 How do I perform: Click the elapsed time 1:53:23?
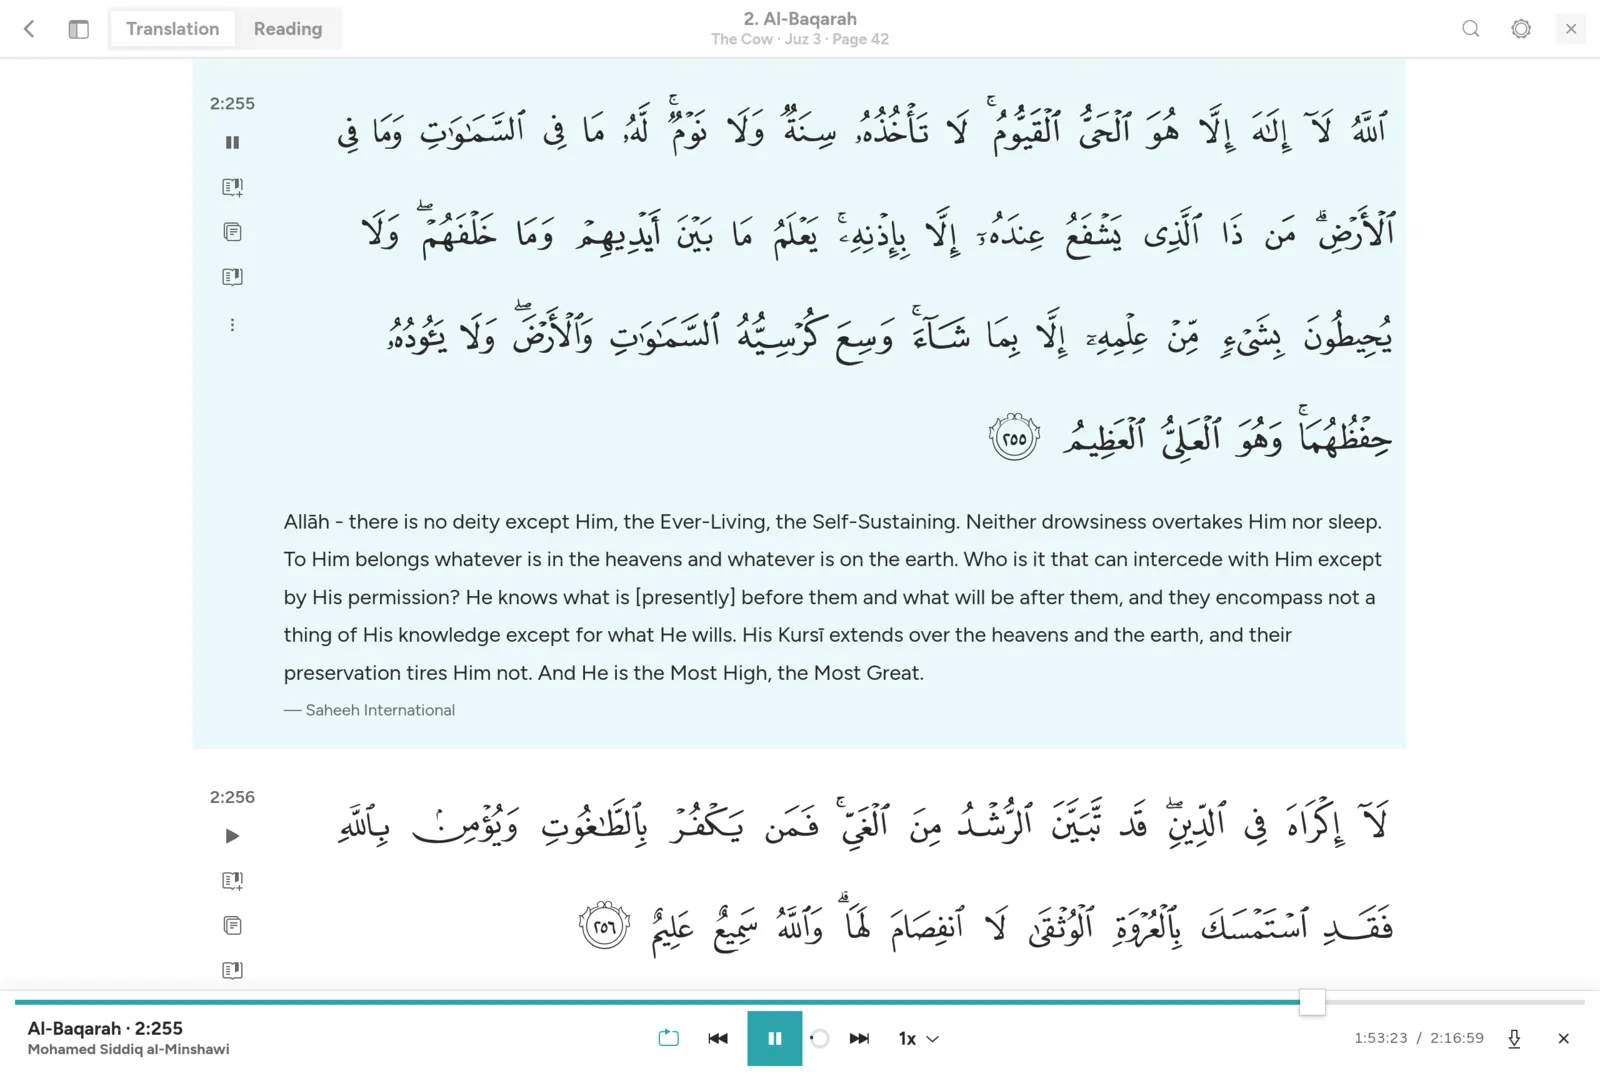point(1381,1038)
